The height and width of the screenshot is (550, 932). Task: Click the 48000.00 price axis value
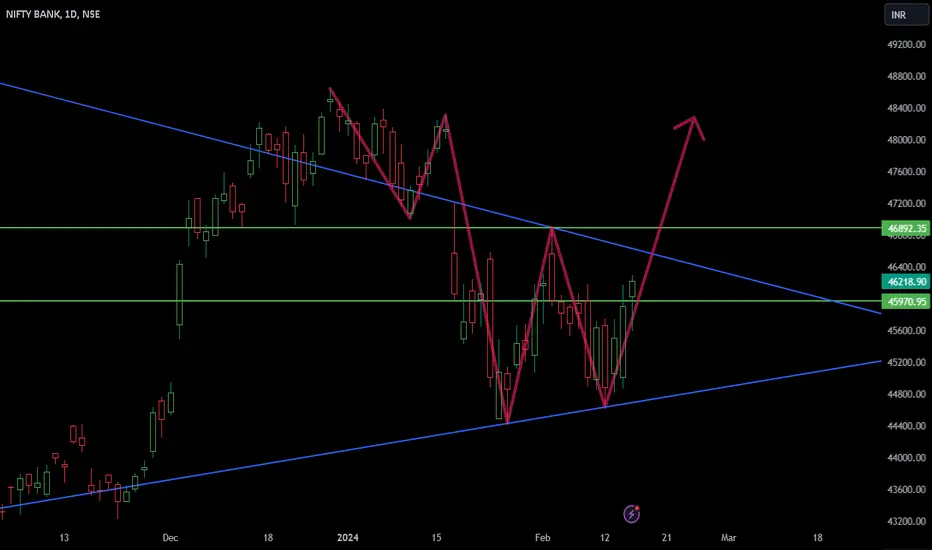pos(906,140)
